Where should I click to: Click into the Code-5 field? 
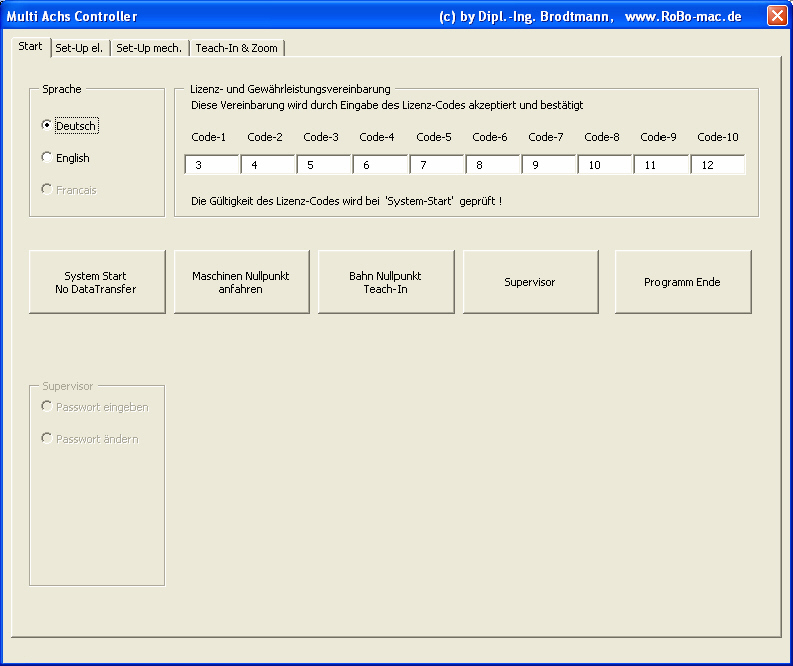436,165
